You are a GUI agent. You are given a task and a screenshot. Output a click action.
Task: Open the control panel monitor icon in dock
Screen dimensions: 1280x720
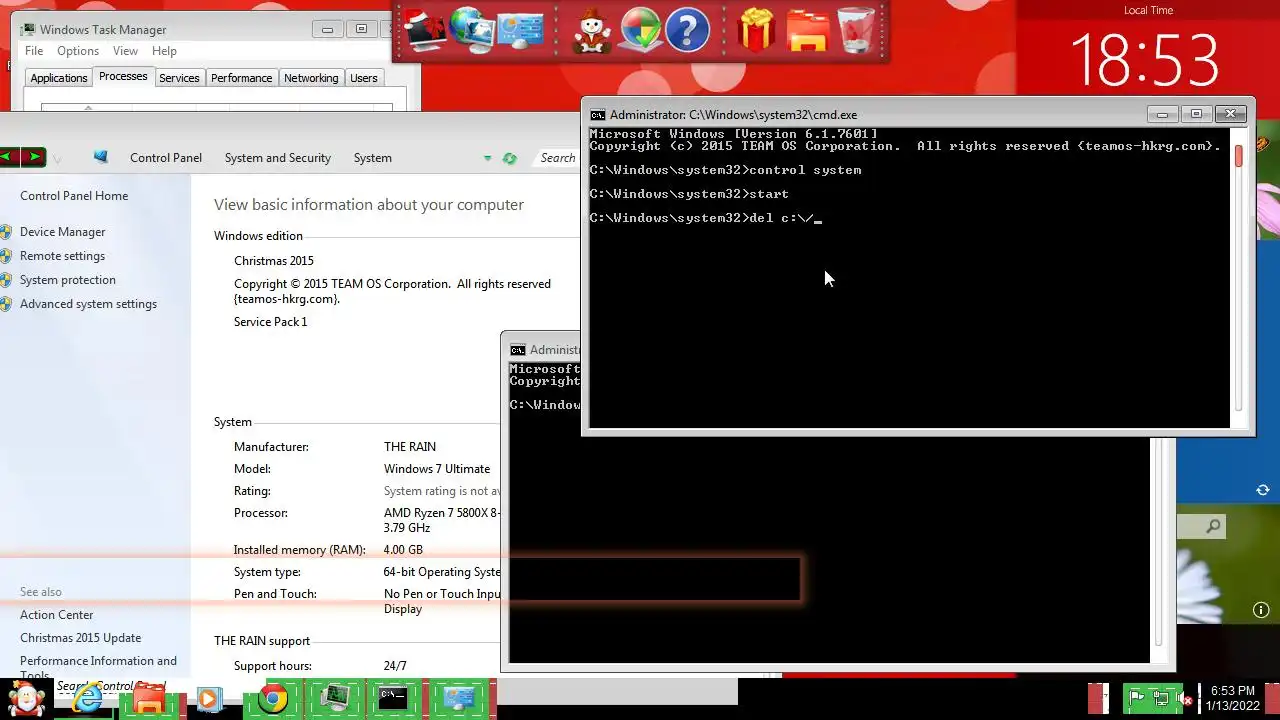pyautogui.click(x=521, y=30)
